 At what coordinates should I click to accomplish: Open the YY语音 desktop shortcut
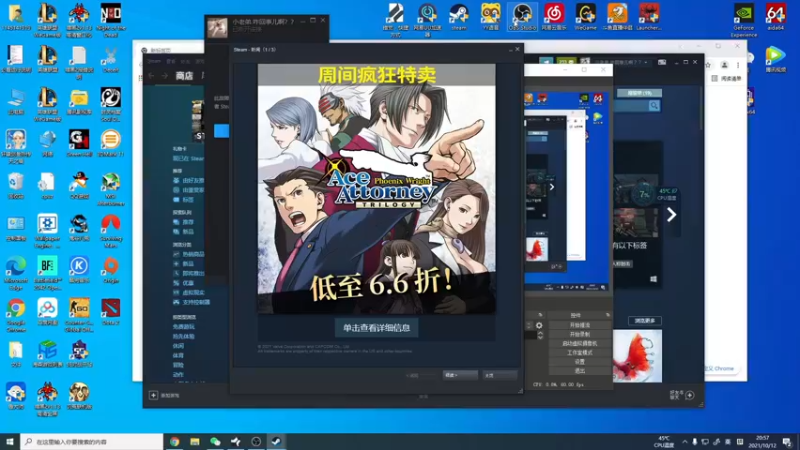(x=490, y=17)
